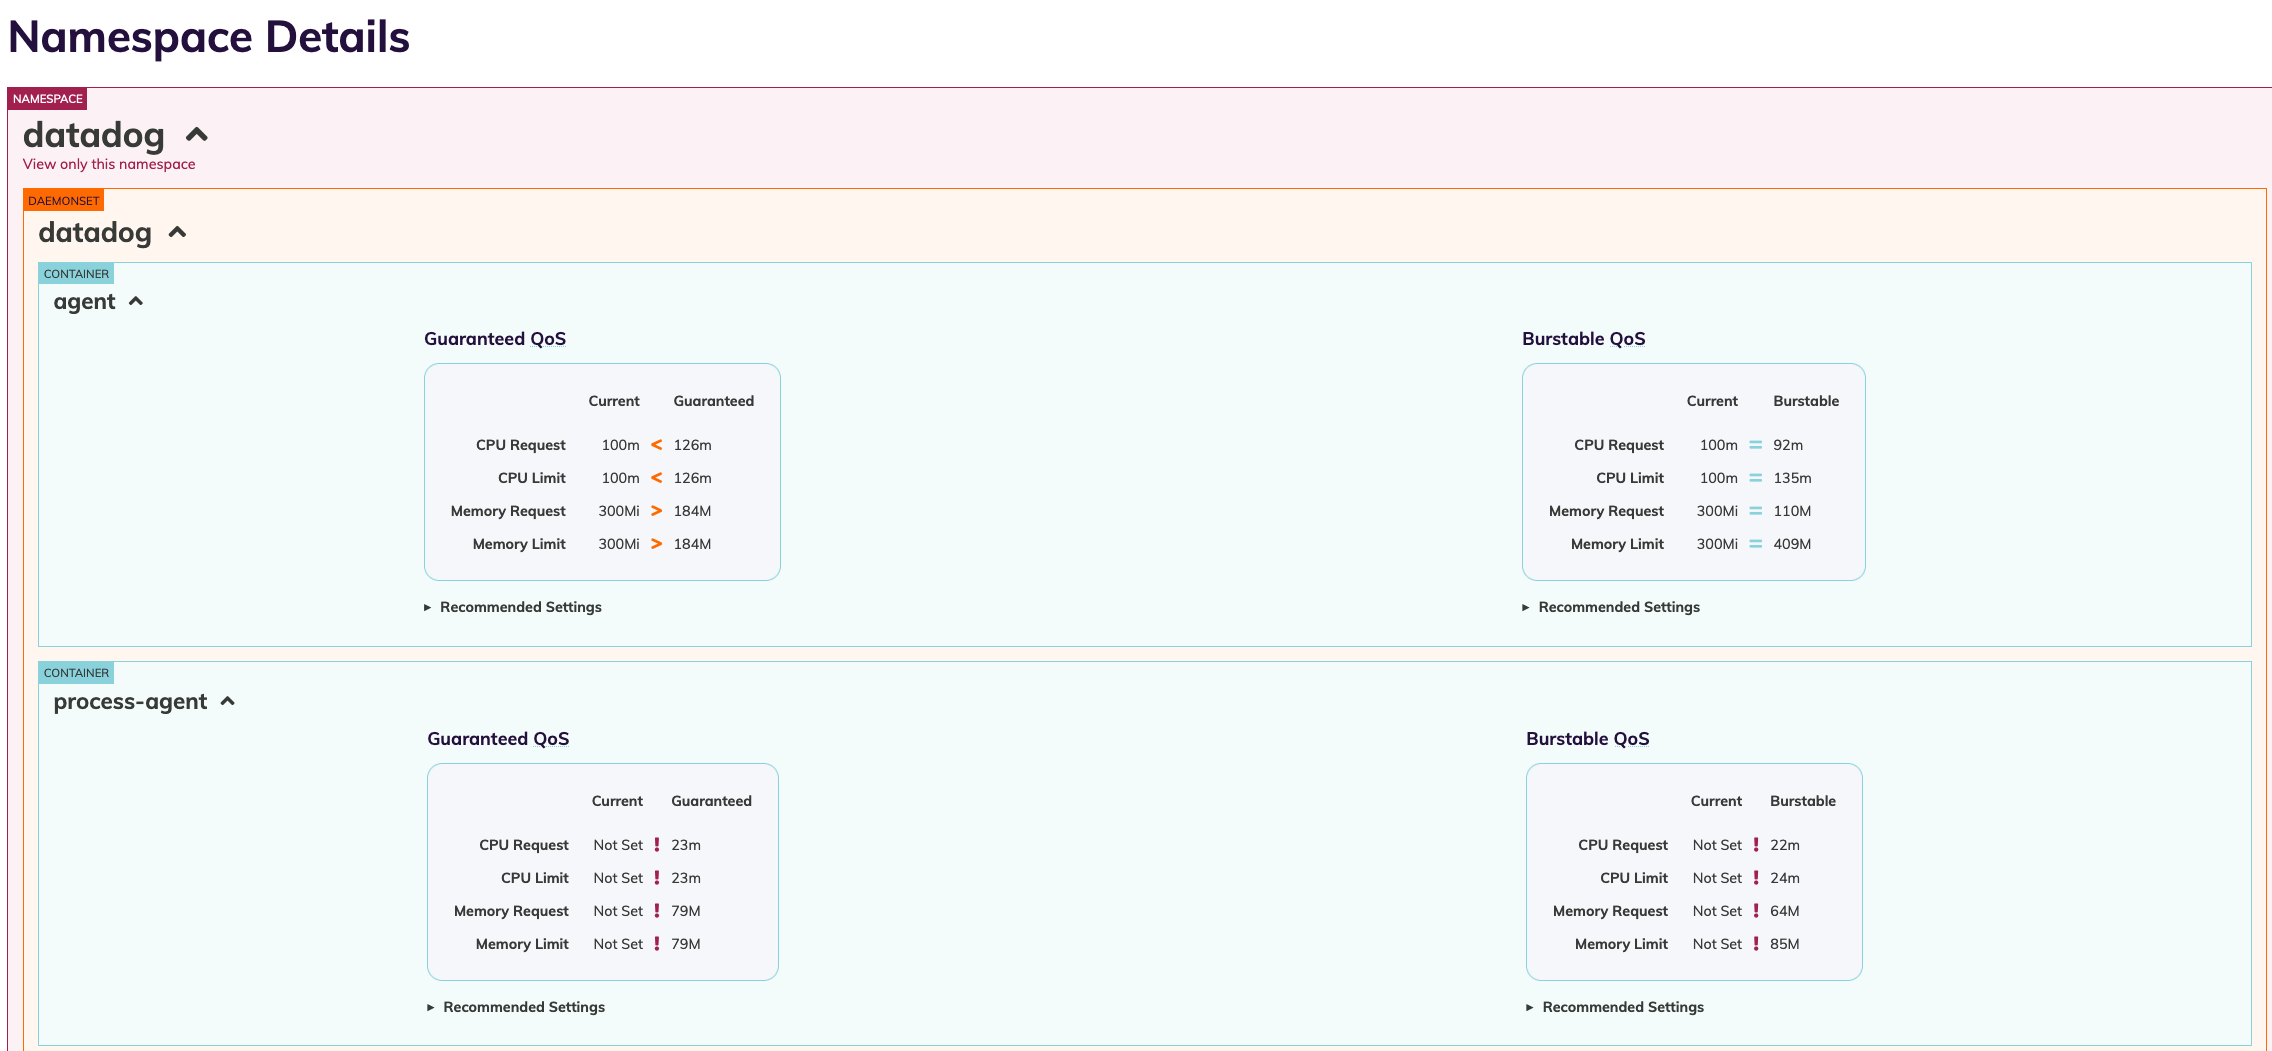Click less-than icon in agent Guaranteed CPU Limit row
This screenshot has height=1051, width=2272.
[657, 478]
